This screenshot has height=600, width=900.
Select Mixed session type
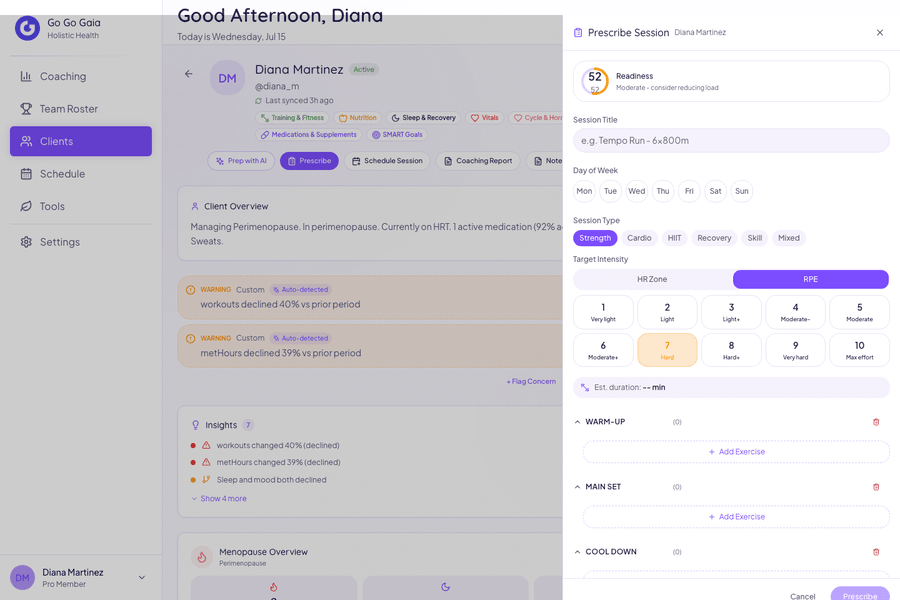pyautogui.click(x=789, y=238)
